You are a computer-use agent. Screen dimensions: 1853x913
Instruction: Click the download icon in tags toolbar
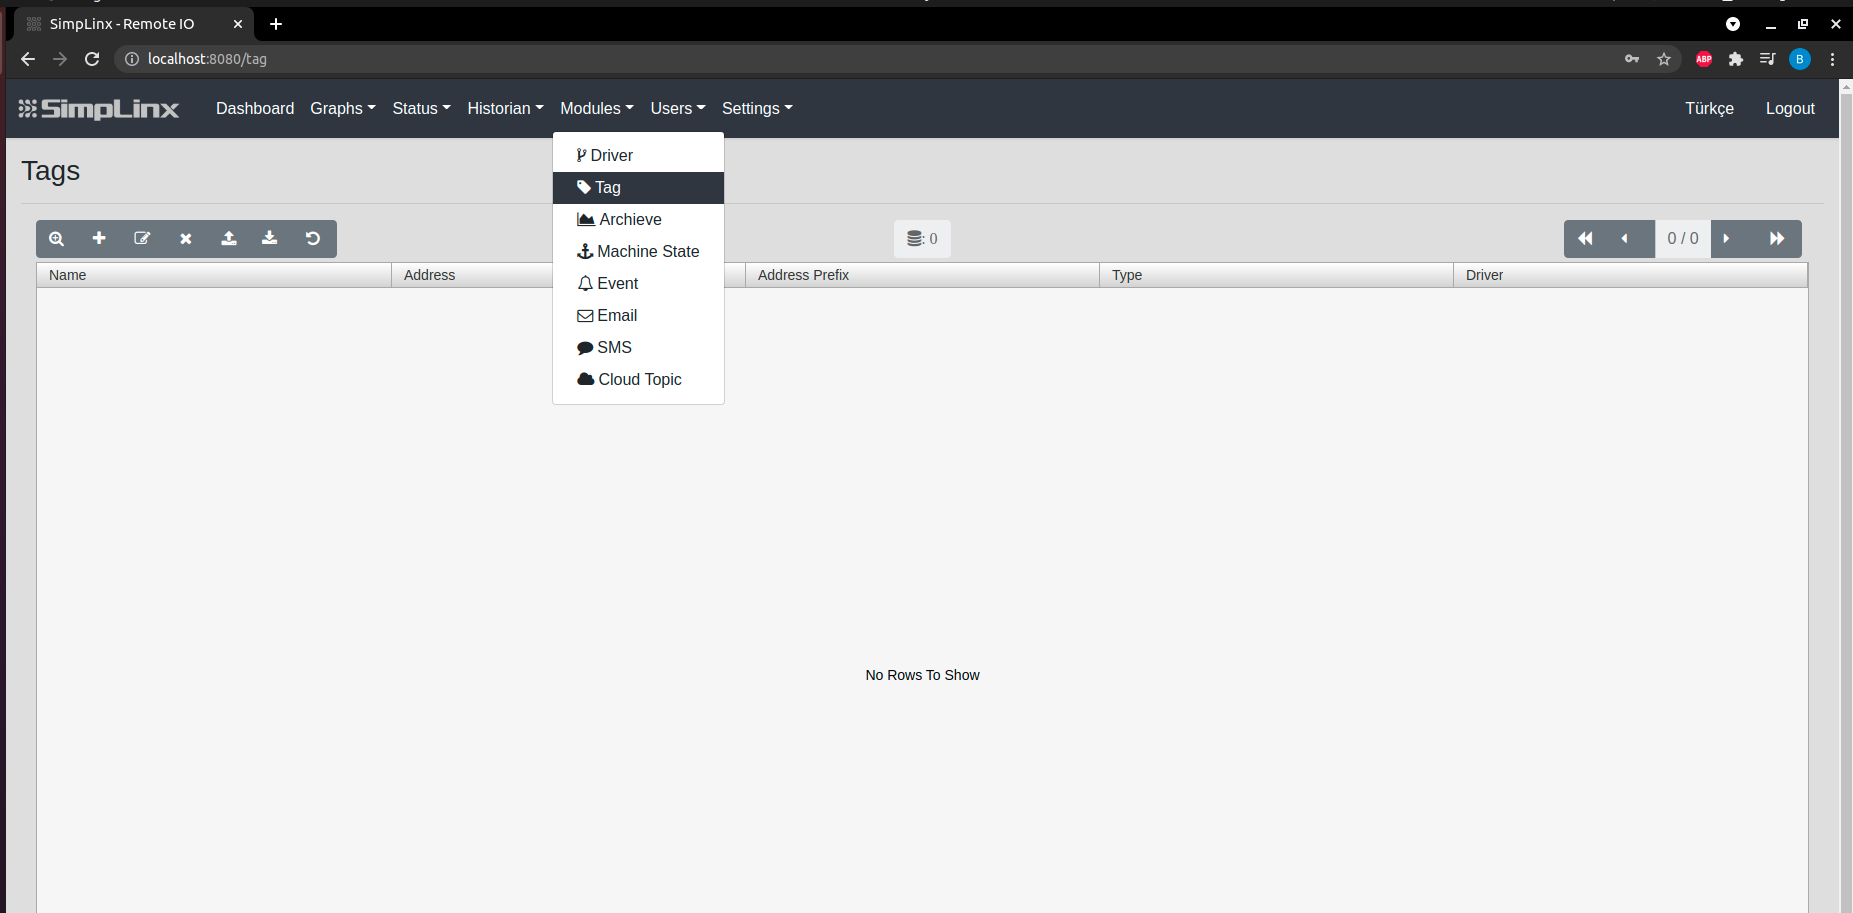pos(270,238)
